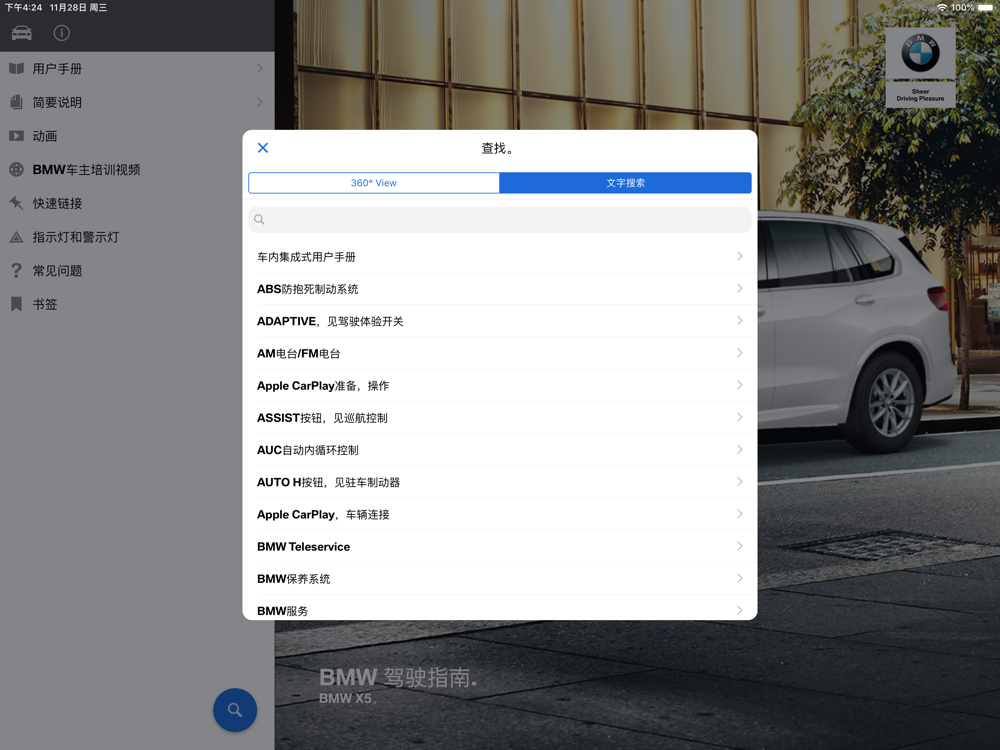Open 动画 menu item
The width and height of the screenshot is (1000, 750).
pos(137,136)
